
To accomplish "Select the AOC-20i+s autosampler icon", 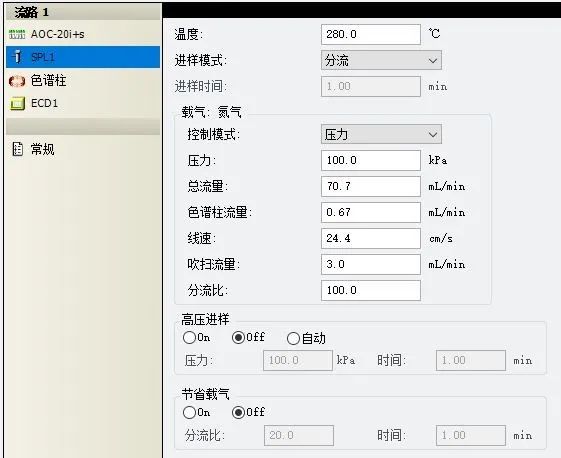I will (17, 34).
